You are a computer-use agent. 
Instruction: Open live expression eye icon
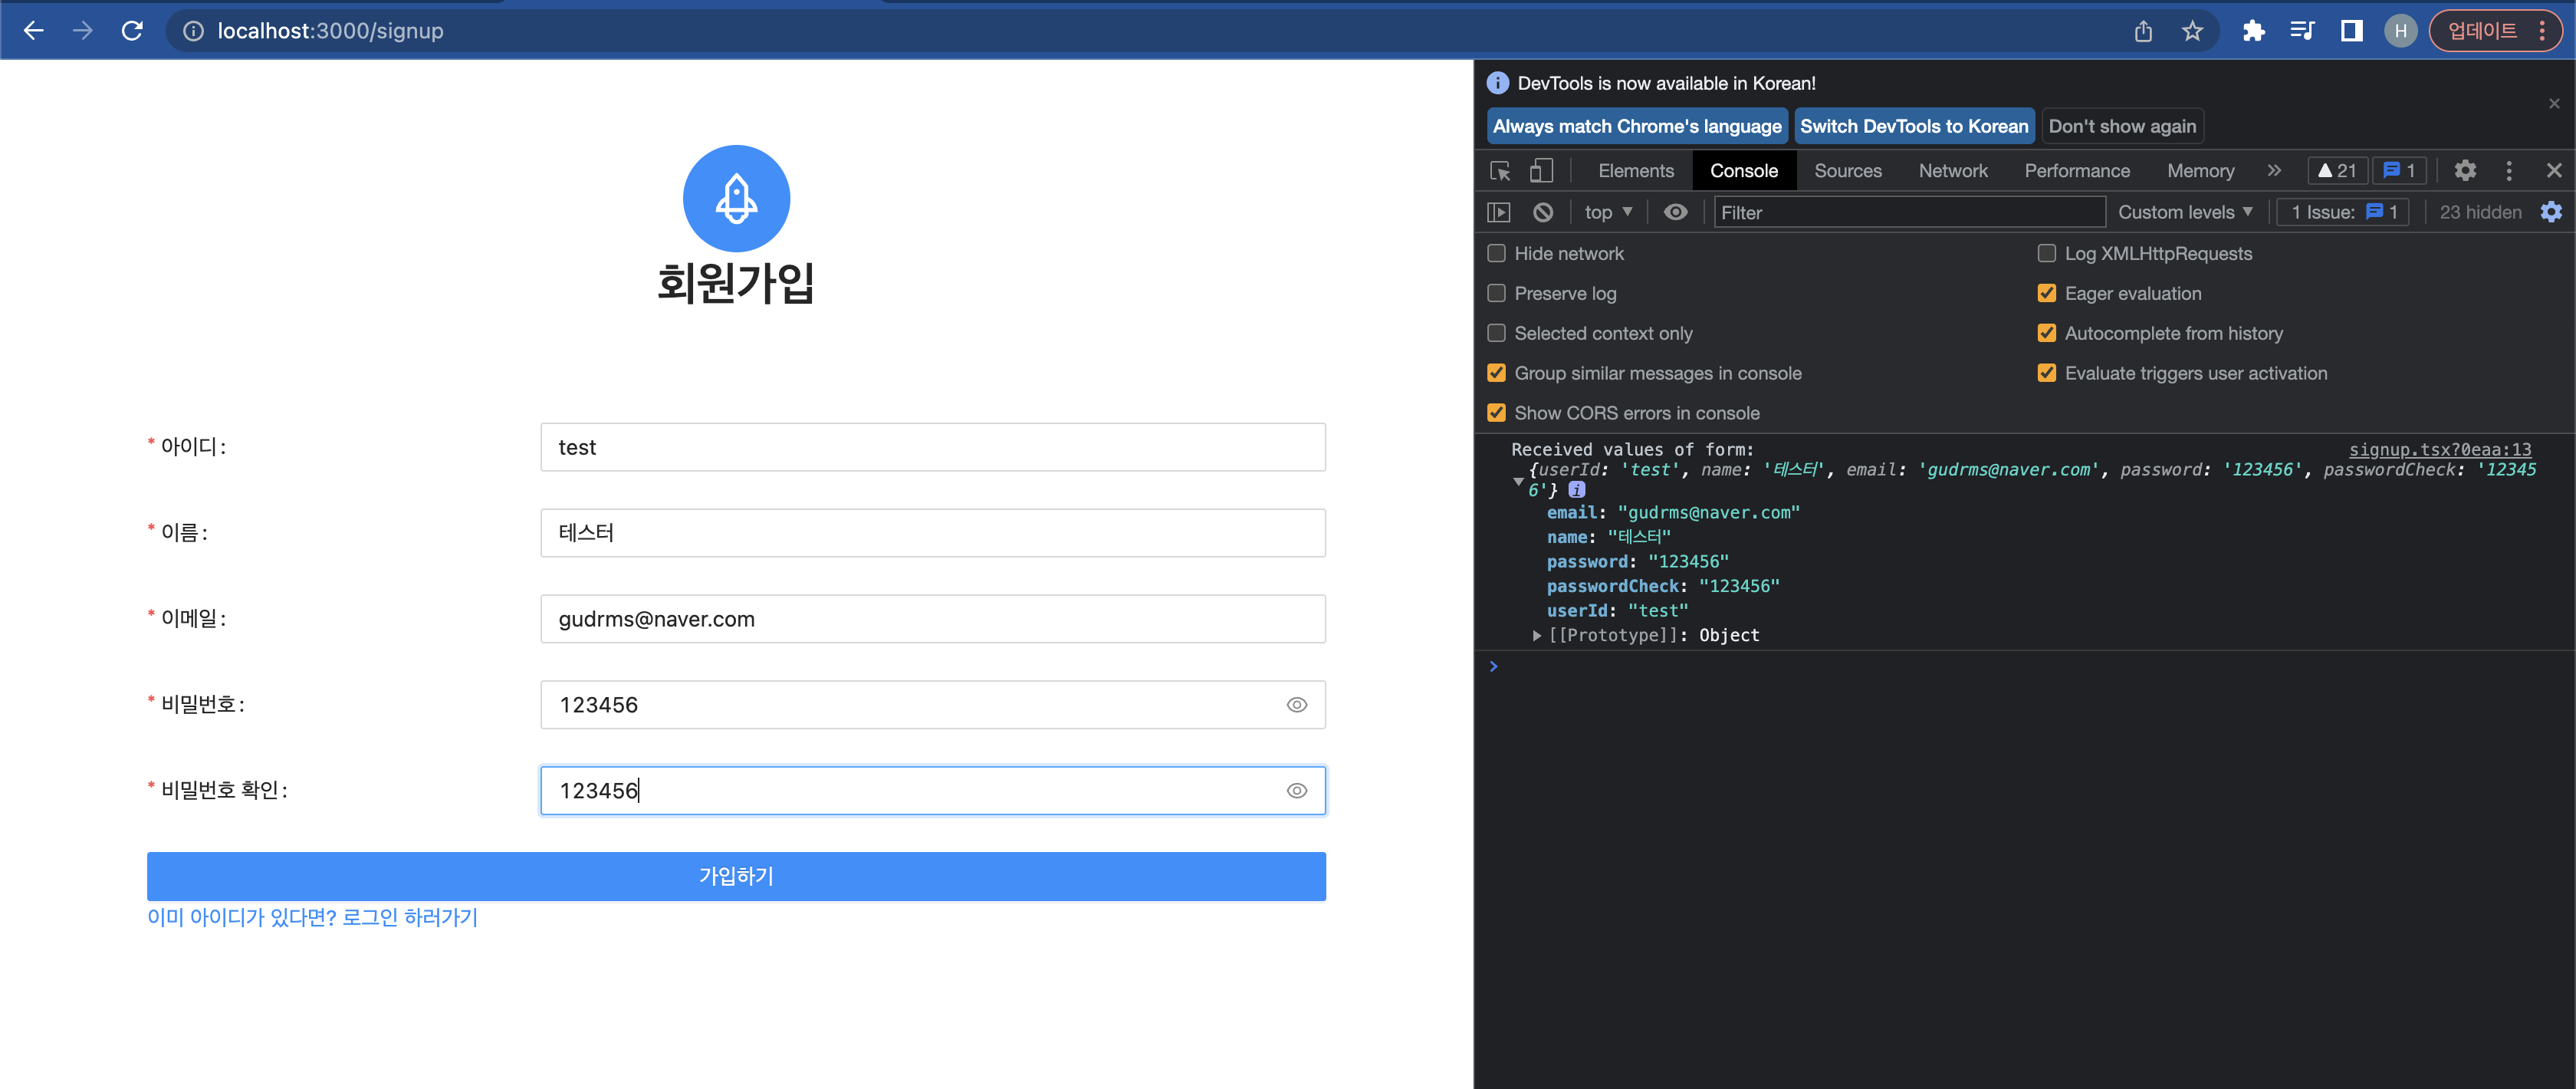tap(1675, 212)
